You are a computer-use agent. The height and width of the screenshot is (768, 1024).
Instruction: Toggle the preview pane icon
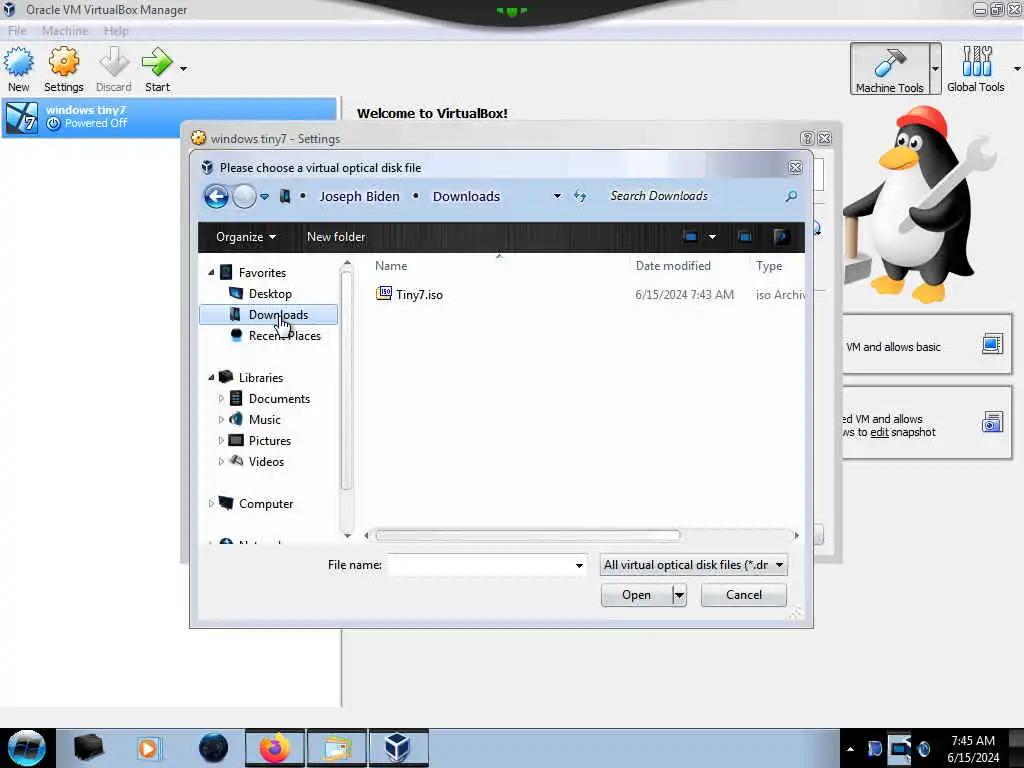click(745, 237)
